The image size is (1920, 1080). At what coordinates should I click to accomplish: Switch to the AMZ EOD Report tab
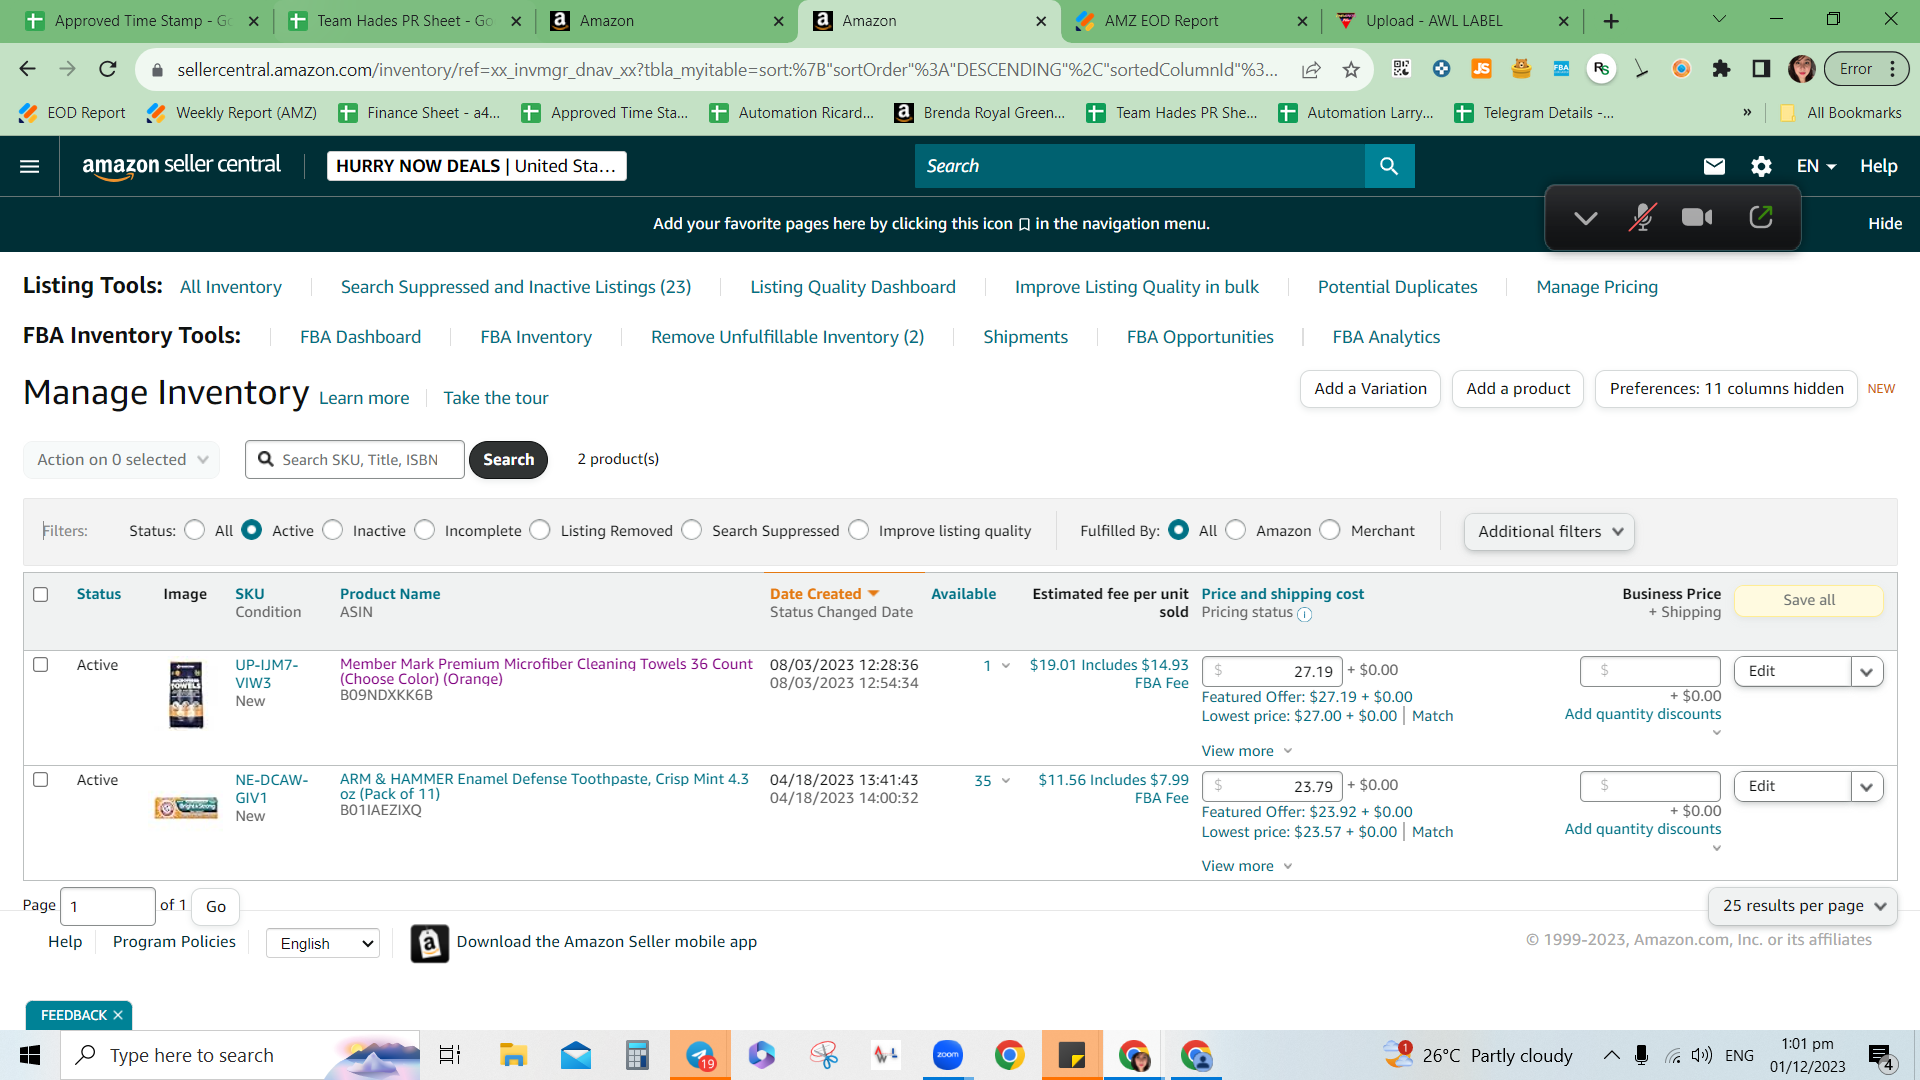(1190, 21)
